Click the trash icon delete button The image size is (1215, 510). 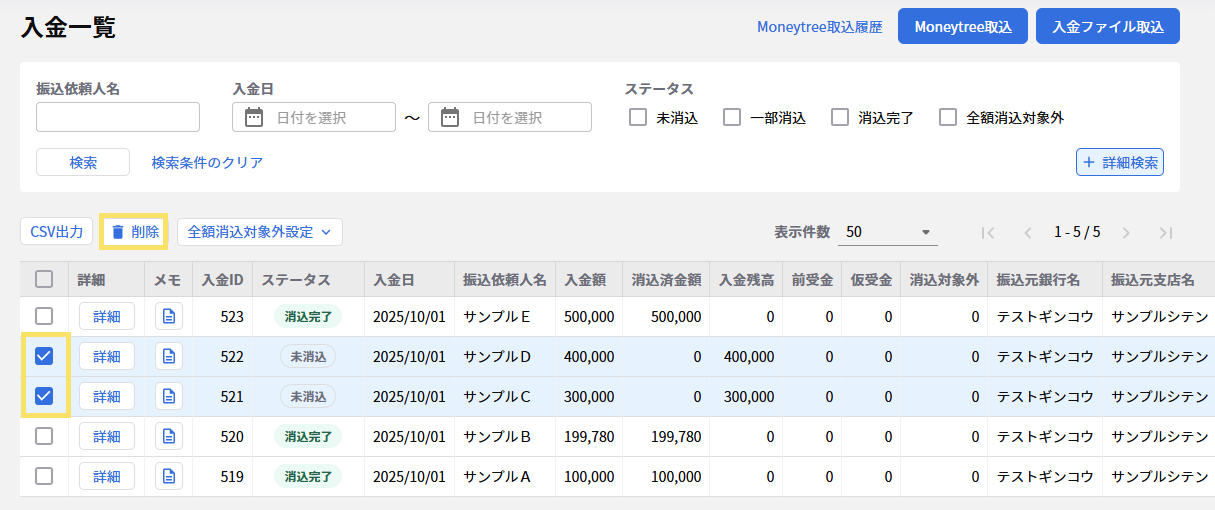pos(134,232)
